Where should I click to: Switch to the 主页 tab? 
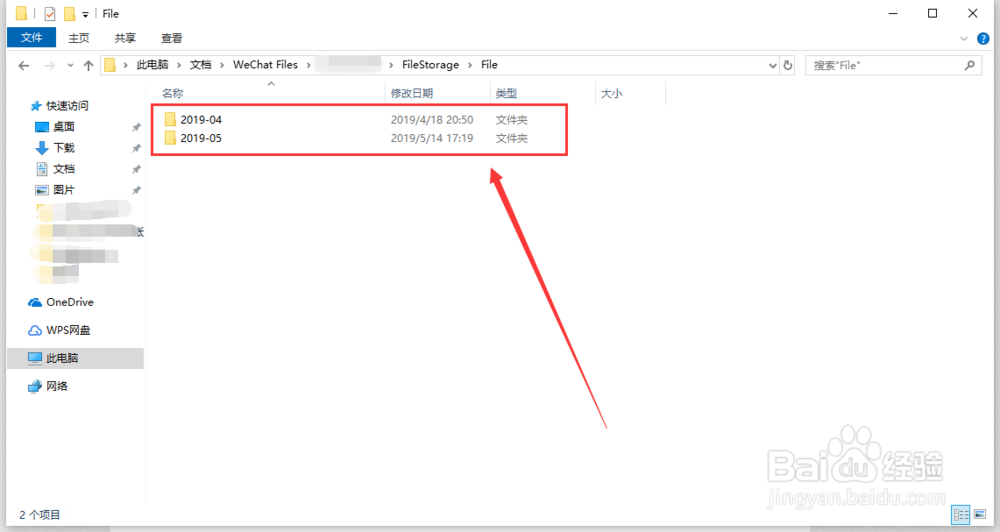[79, 38]
